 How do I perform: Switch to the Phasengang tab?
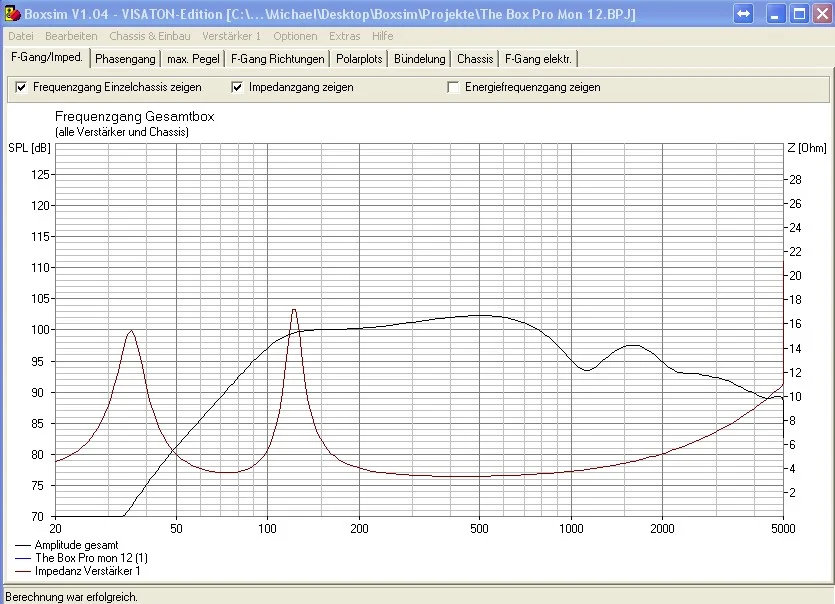point(124,58)
